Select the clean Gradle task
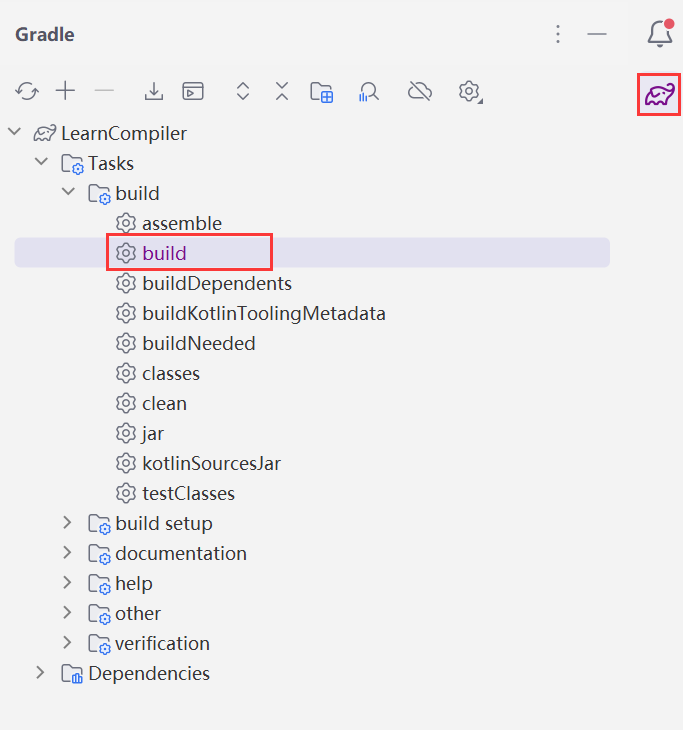The image size is (683, 730). (x=164, y=403)
